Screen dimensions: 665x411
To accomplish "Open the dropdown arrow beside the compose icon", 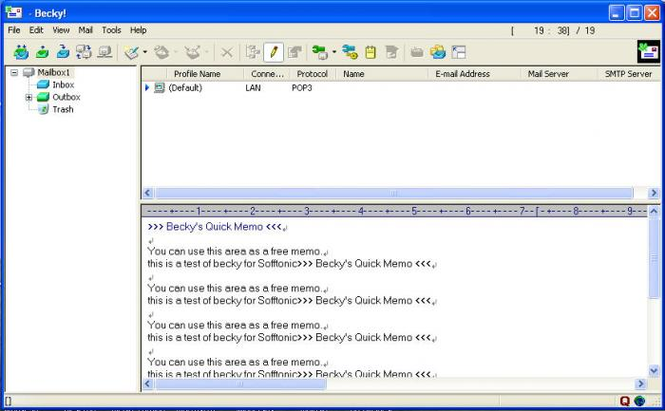I will (145, 52).
